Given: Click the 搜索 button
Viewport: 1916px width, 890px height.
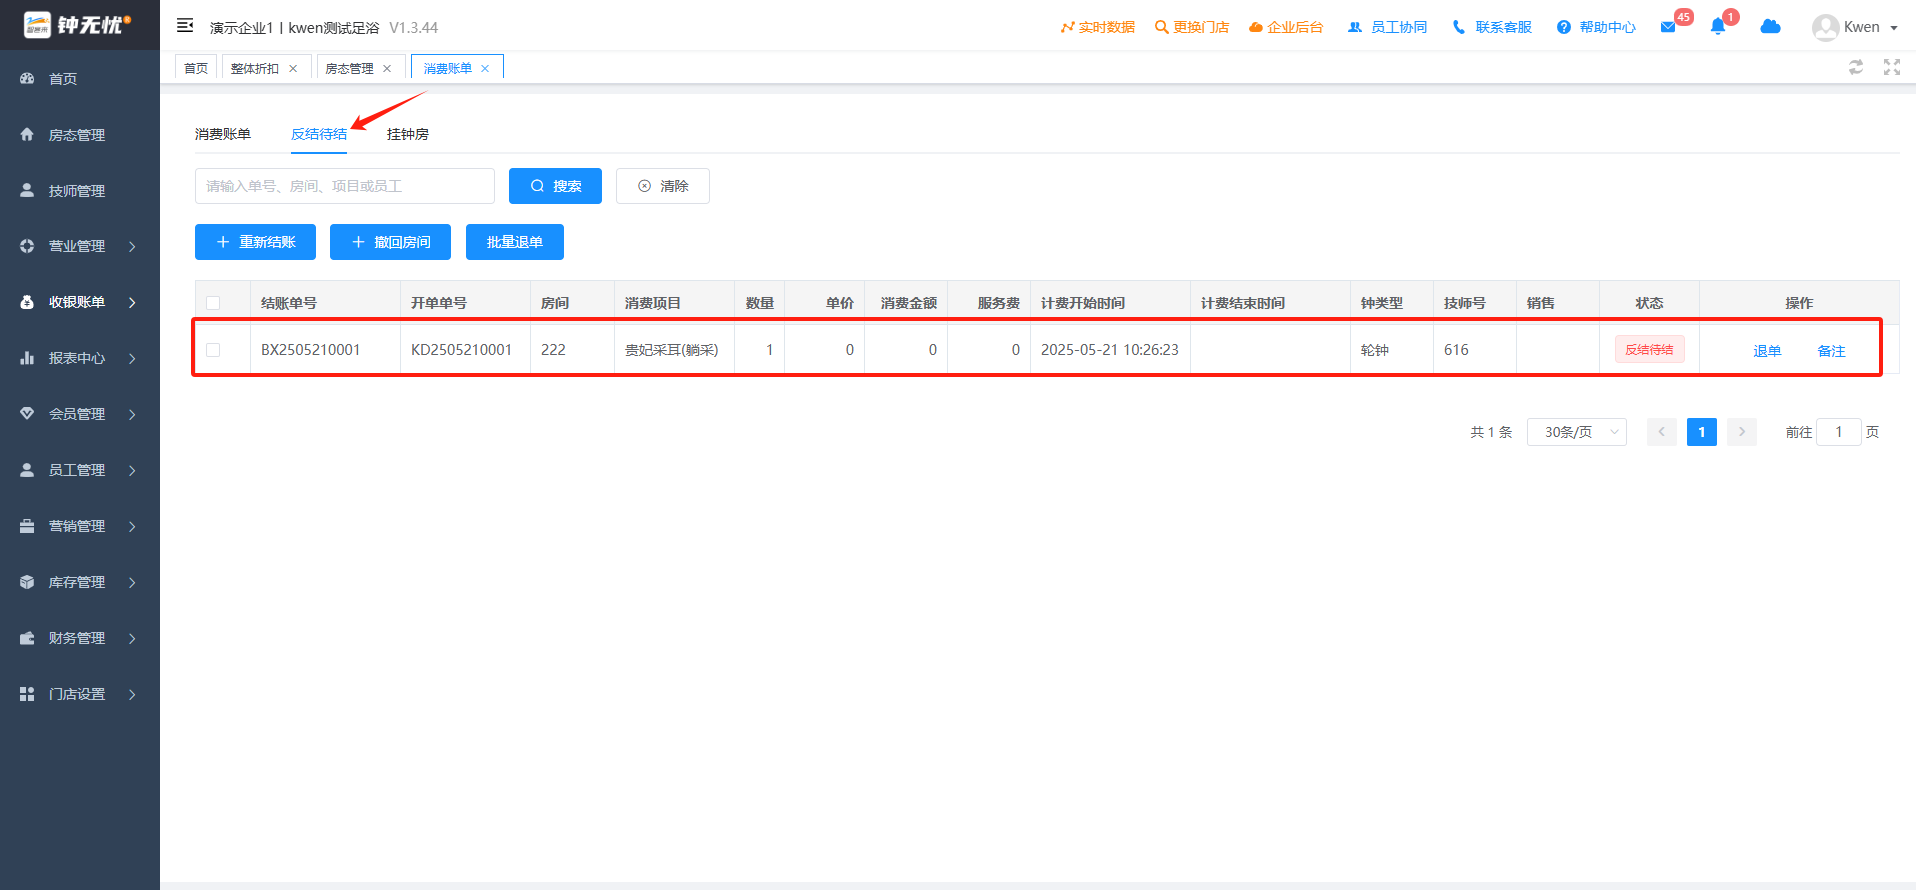Looking at the screenshot, I should pyautogui.click(x=555, y=186).
